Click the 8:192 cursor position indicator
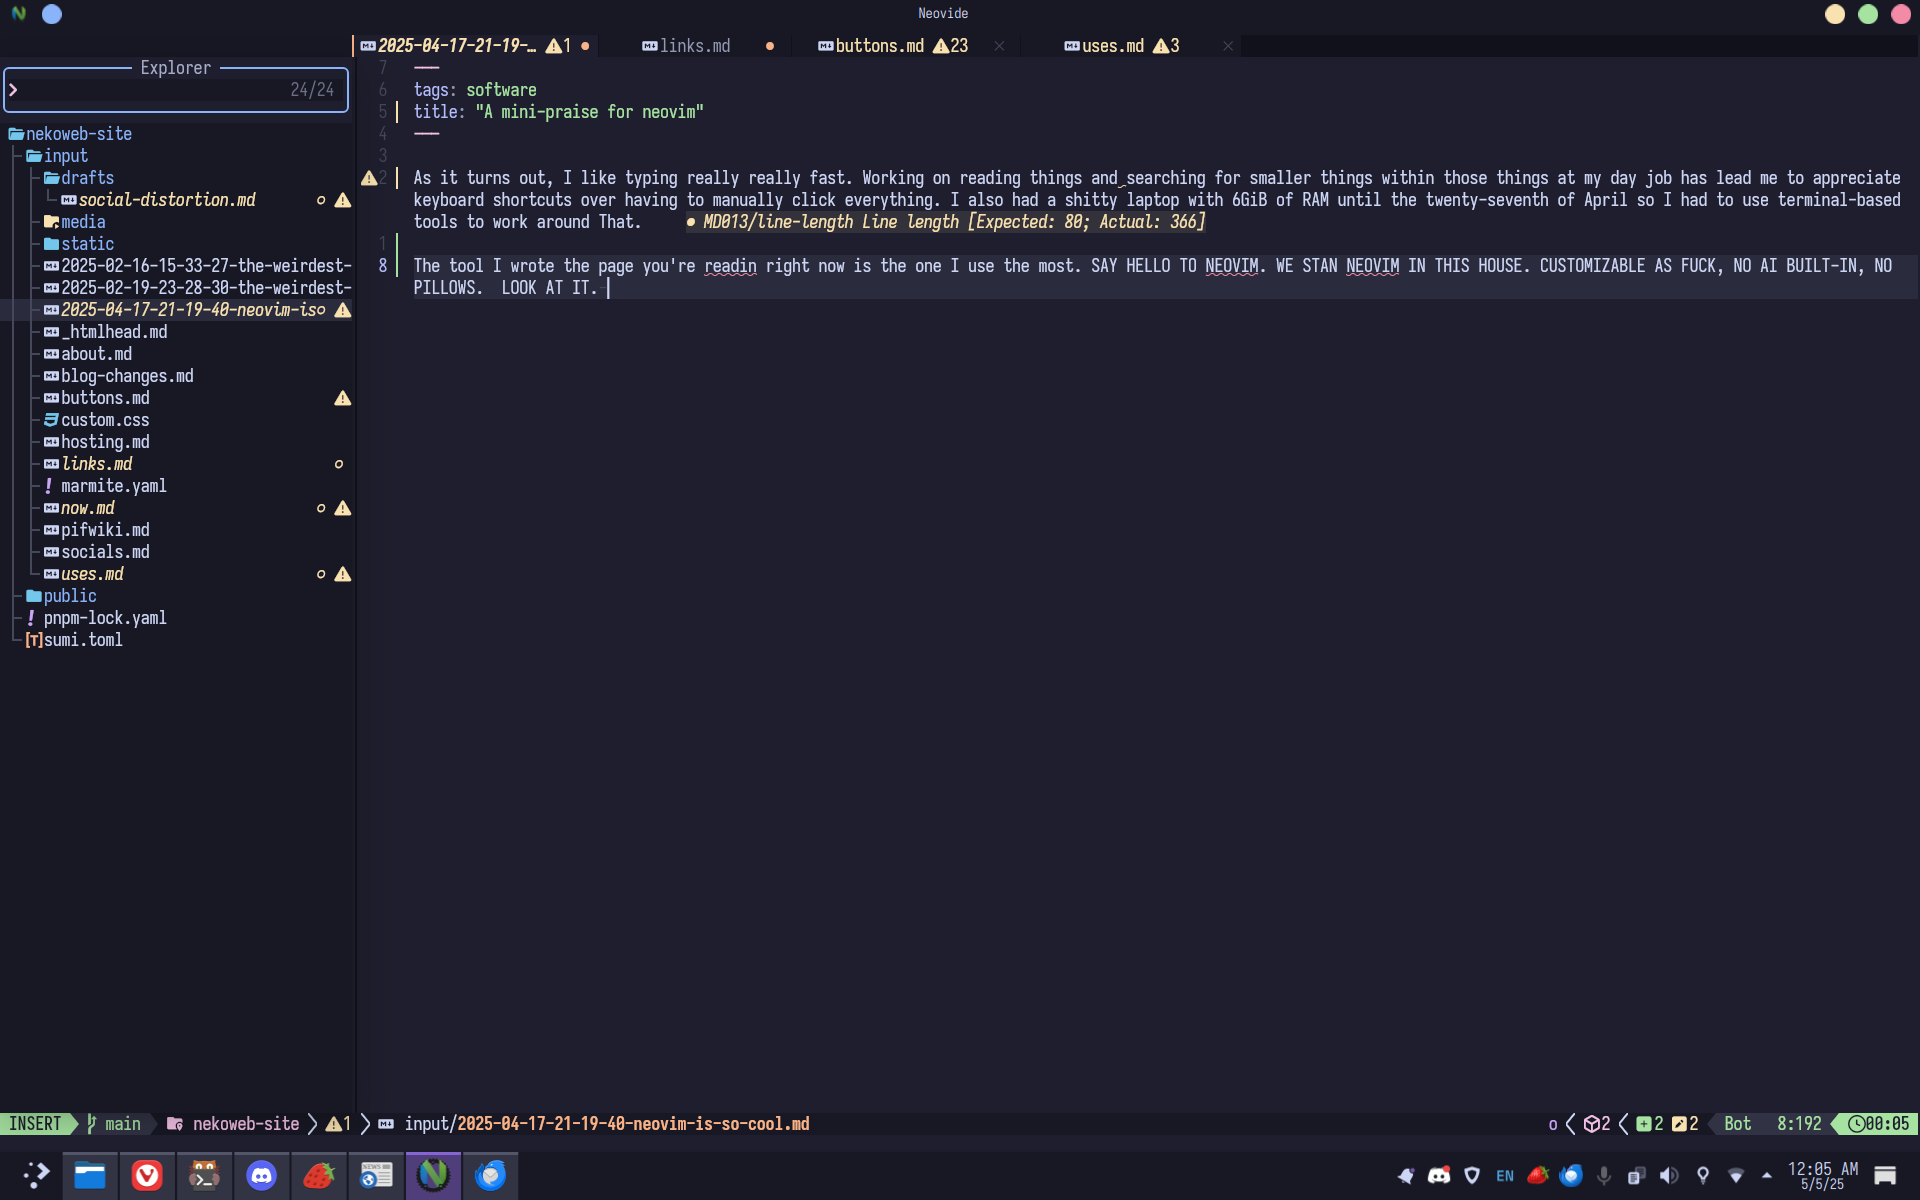Viewport: 1920px width, 1200px height. pyautogui.click(x=1799, y=1124)
